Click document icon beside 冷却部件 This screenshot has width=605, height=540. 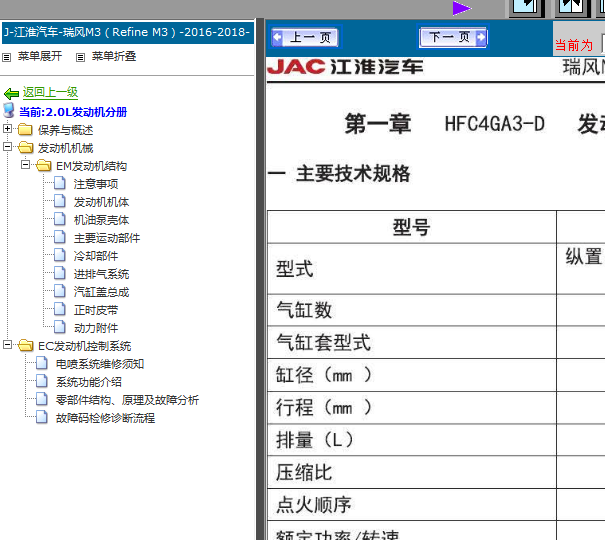tap(59, 255)
